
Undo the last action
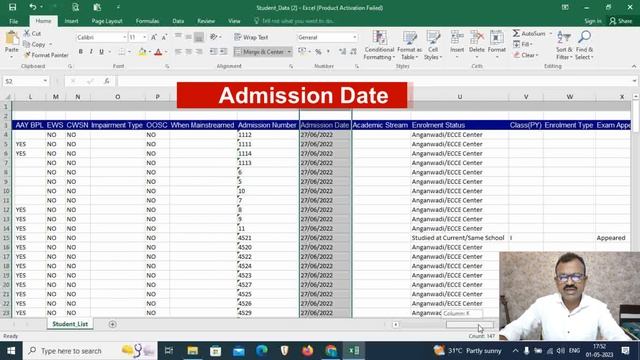pos(32,7)
